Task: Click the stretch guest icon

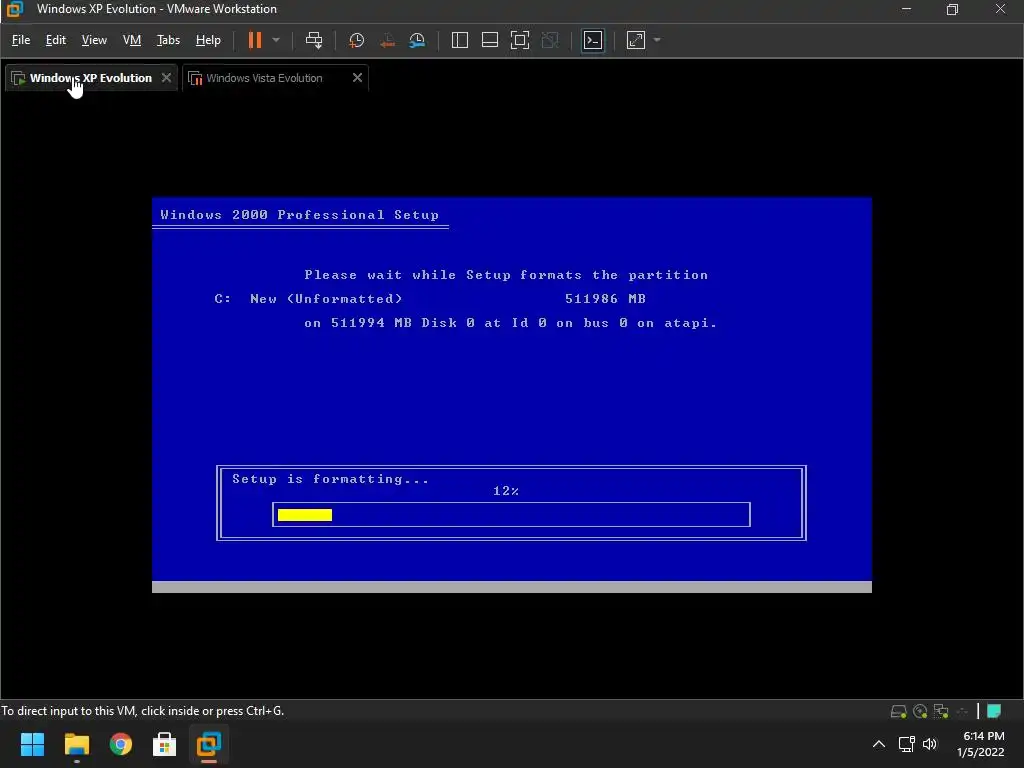Action: [635, 40]
